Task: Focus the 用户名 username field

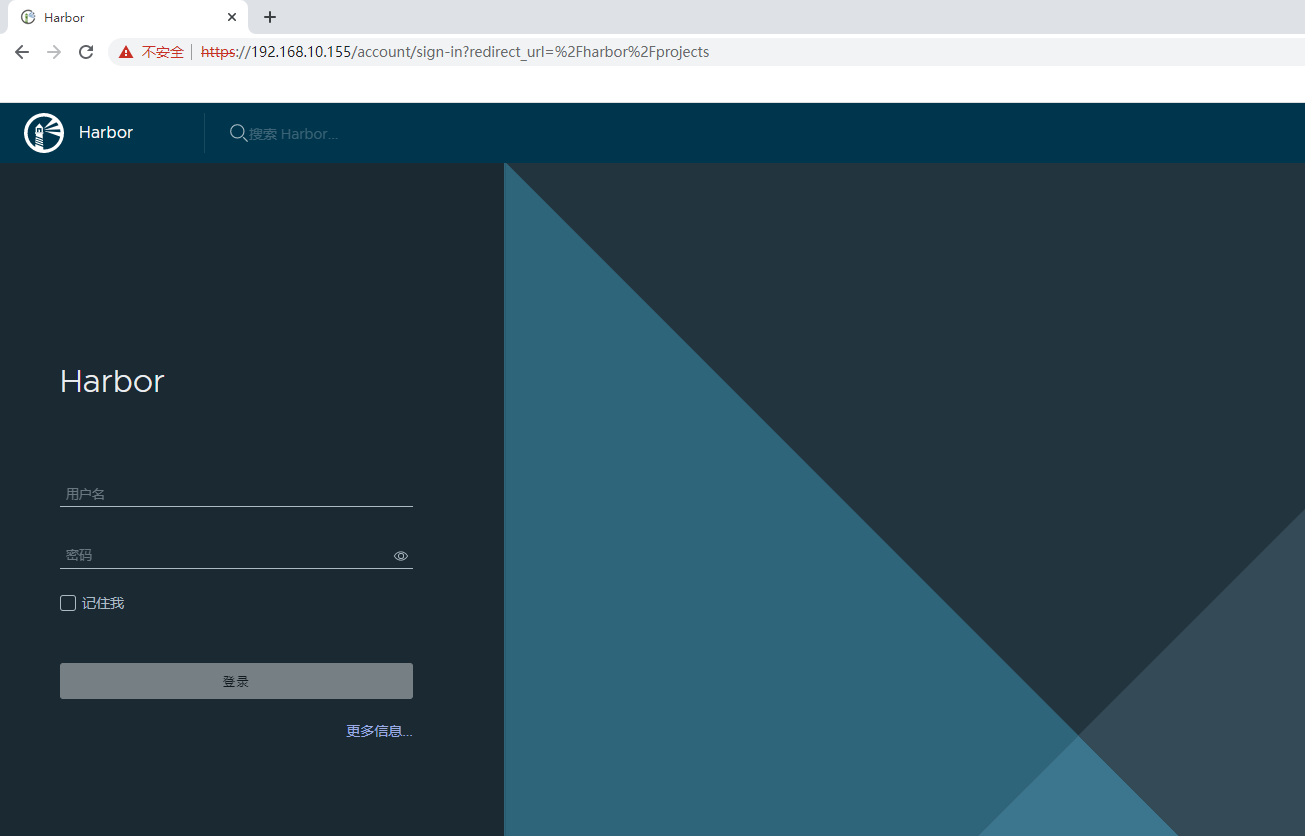Action: (x=236, y=494)
